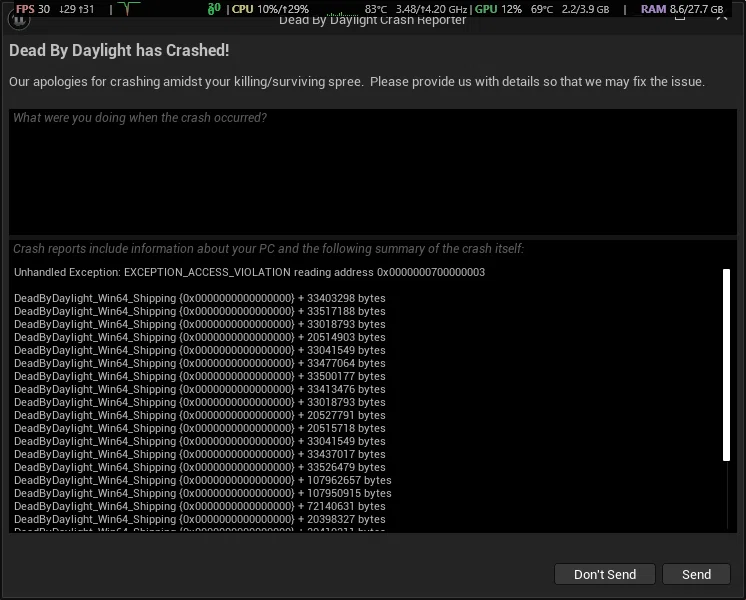Click the crash summary vertical scrollbar
The image size is (746, 600).
pos(726,365)
